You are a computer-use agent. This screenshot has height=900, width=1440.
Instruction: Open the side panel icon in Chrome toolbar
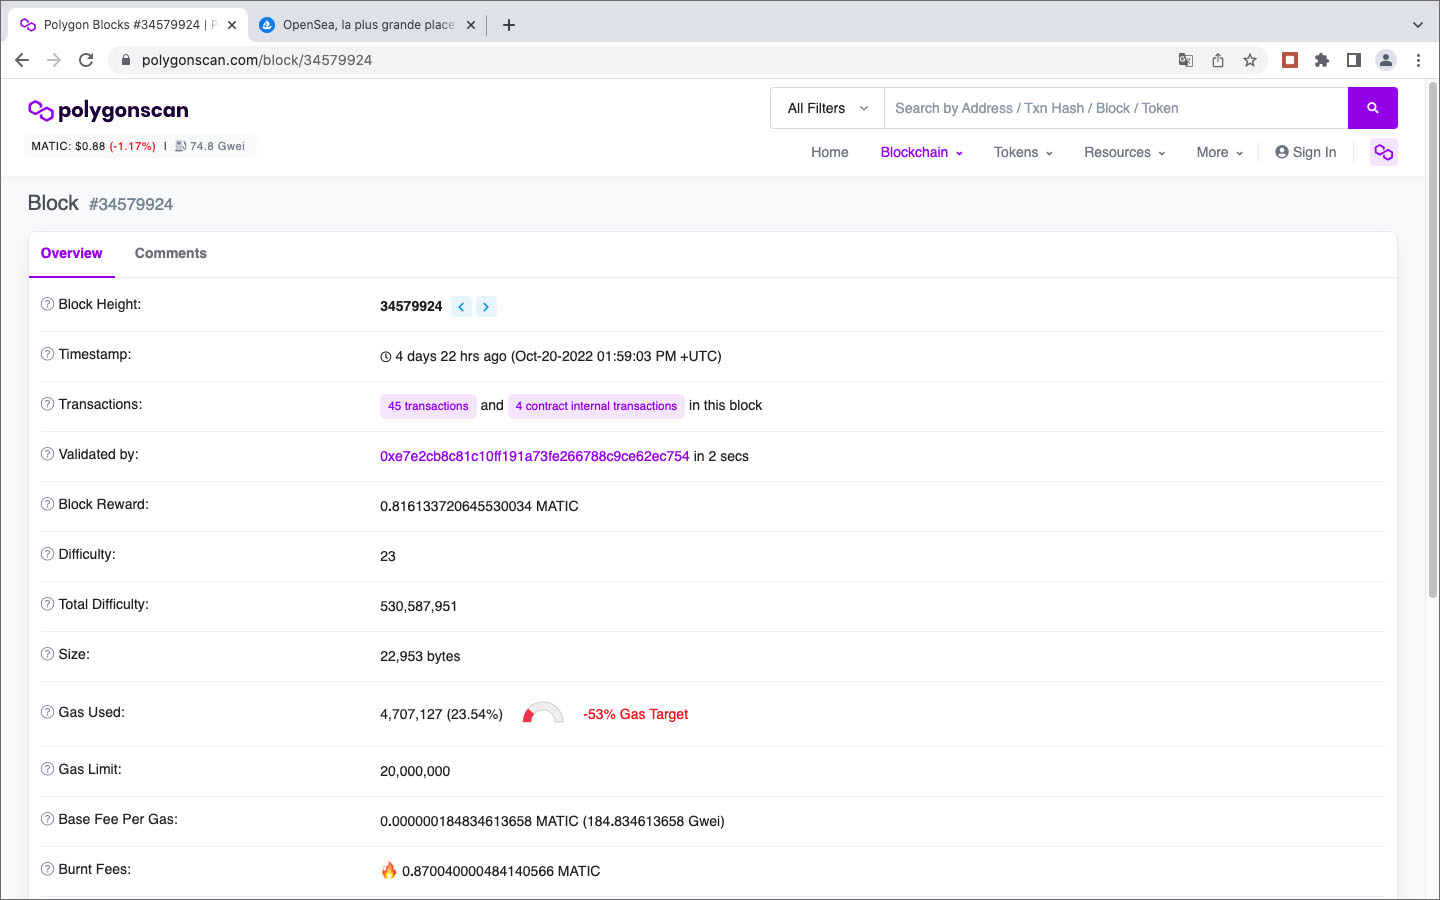(1354, 60)
